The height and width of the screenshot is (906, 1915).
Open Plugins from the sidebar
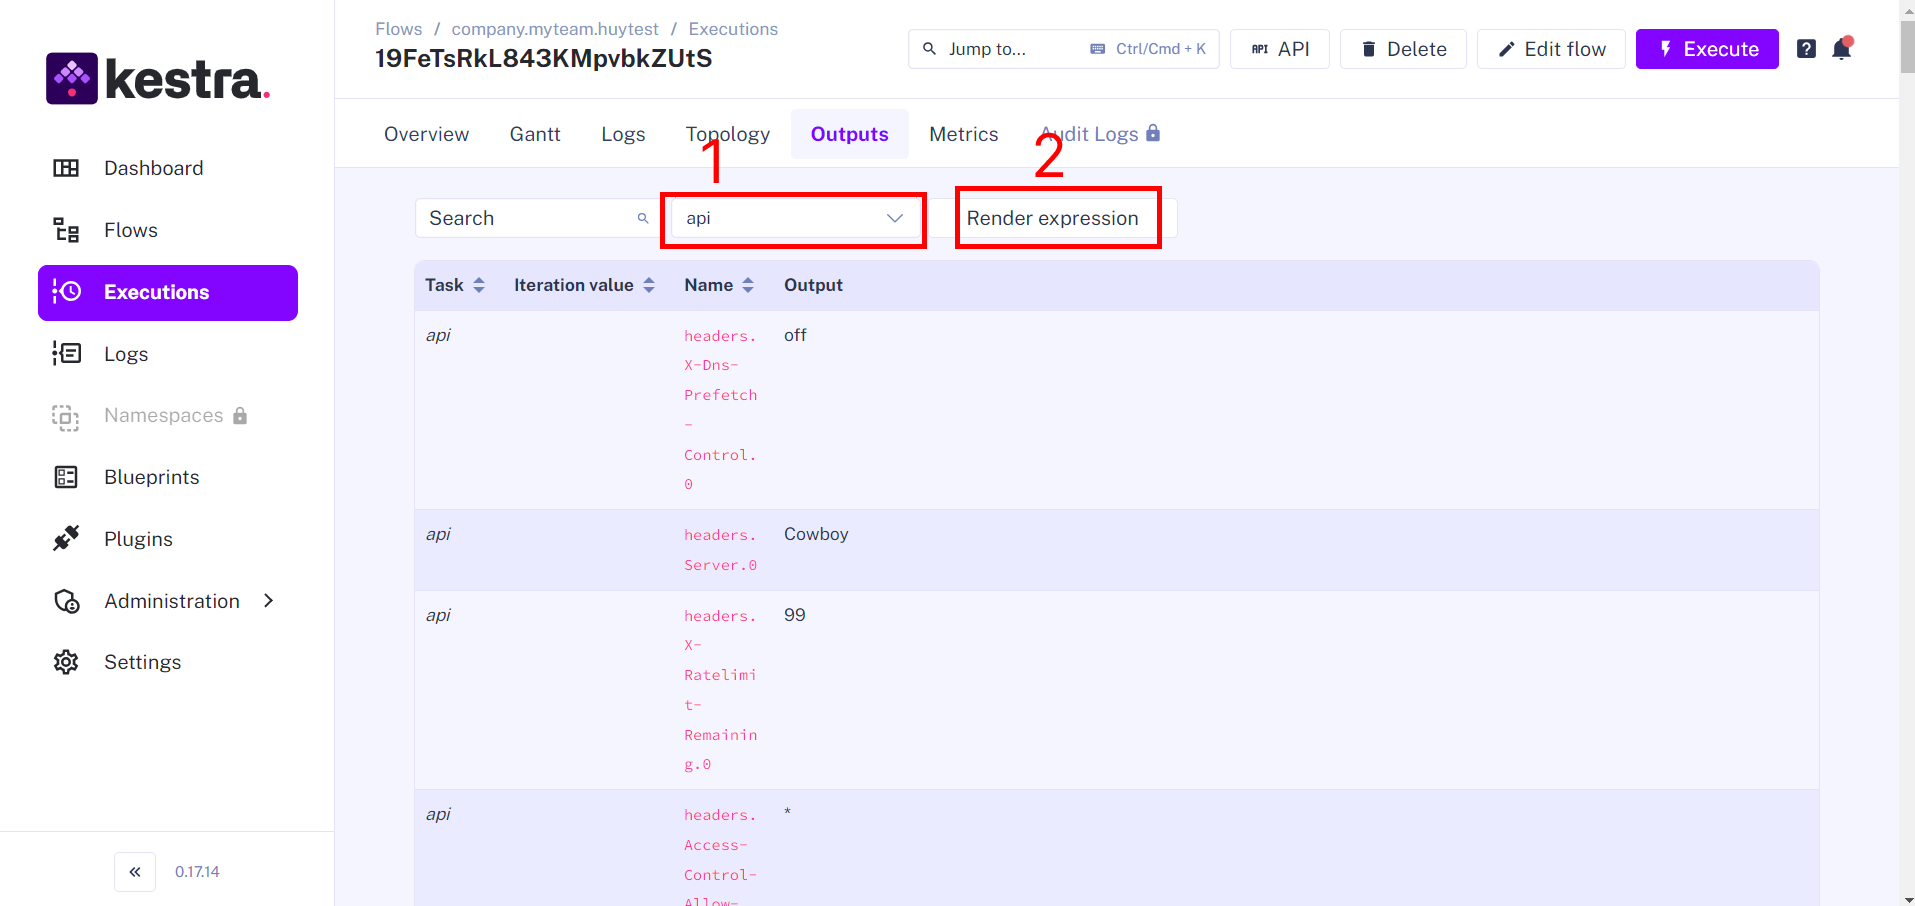138,539
